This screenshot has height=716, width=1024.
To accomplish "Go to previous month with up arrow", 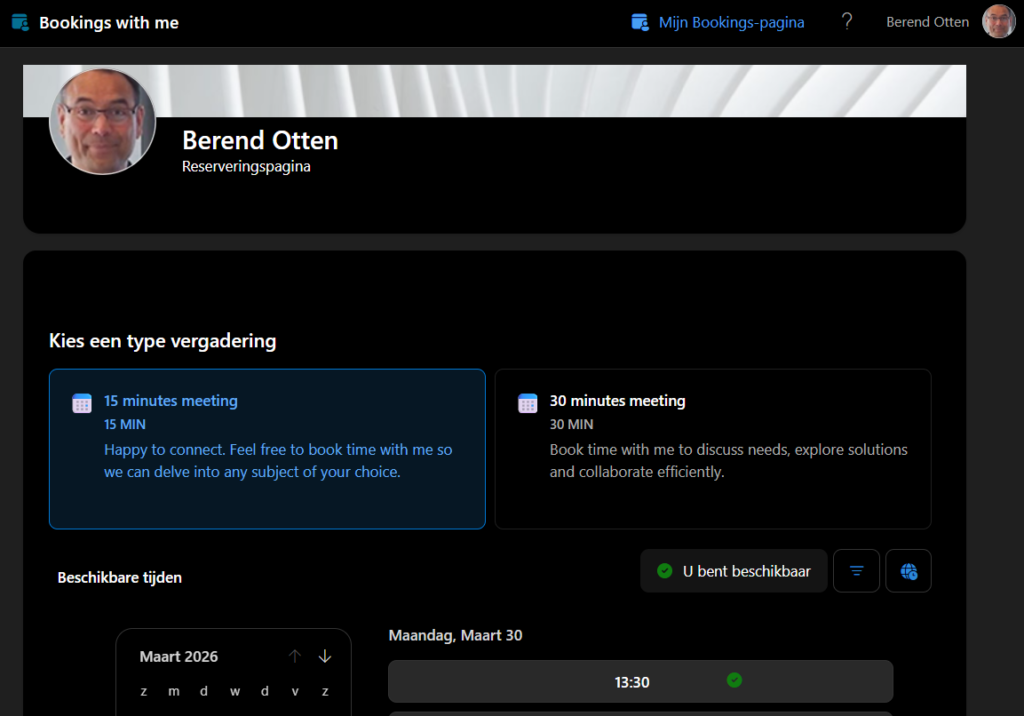I will point(295,656).
